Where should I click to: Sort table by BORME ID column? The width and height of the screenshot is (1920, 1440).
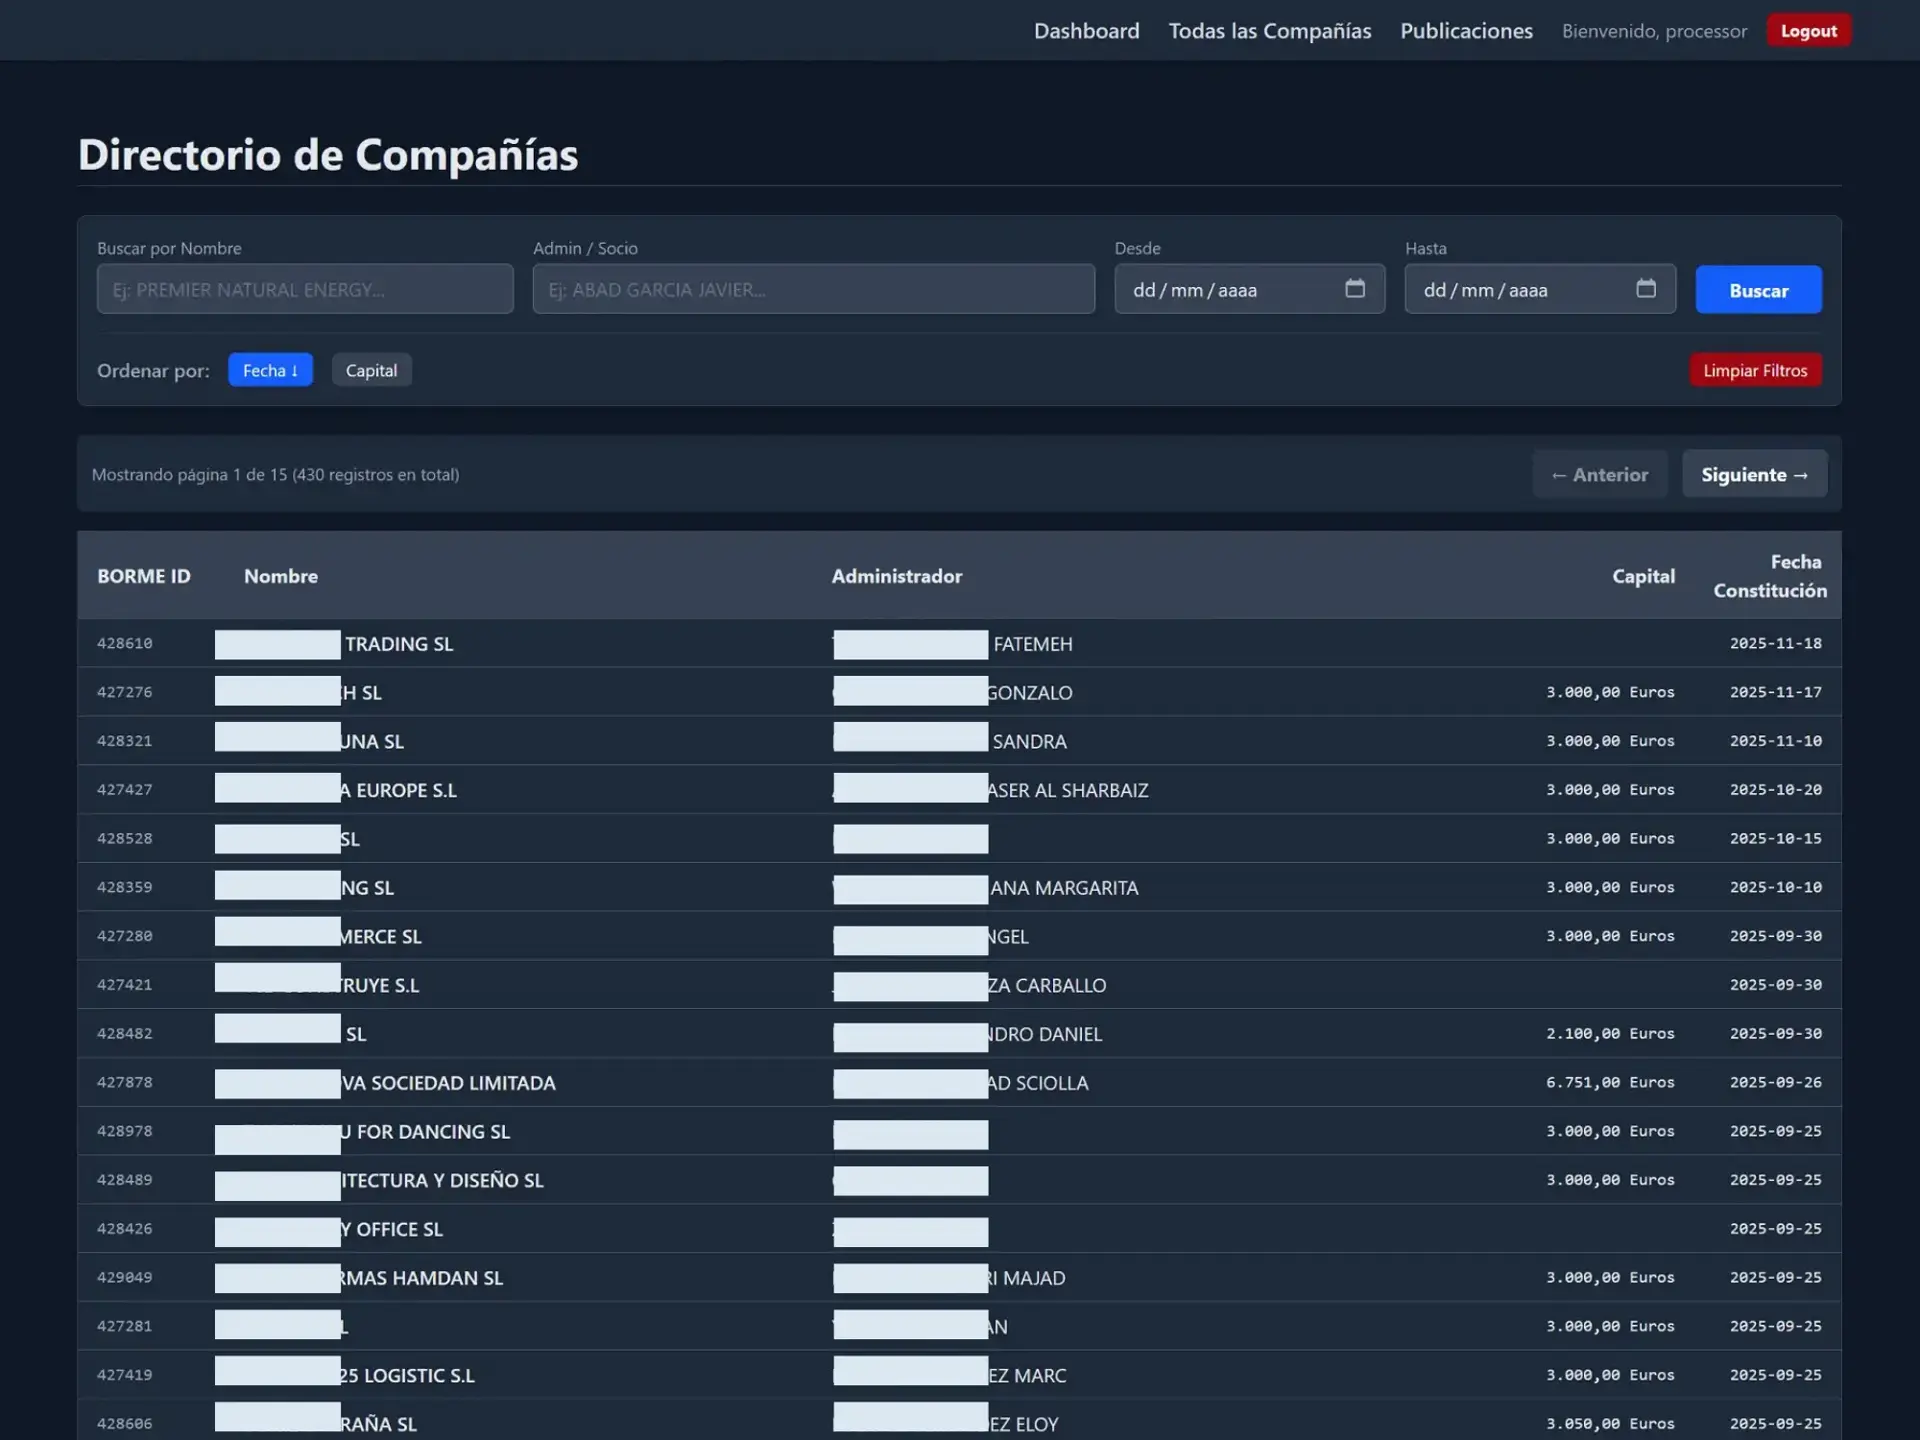pyautogui.click(x=144, y=575)
